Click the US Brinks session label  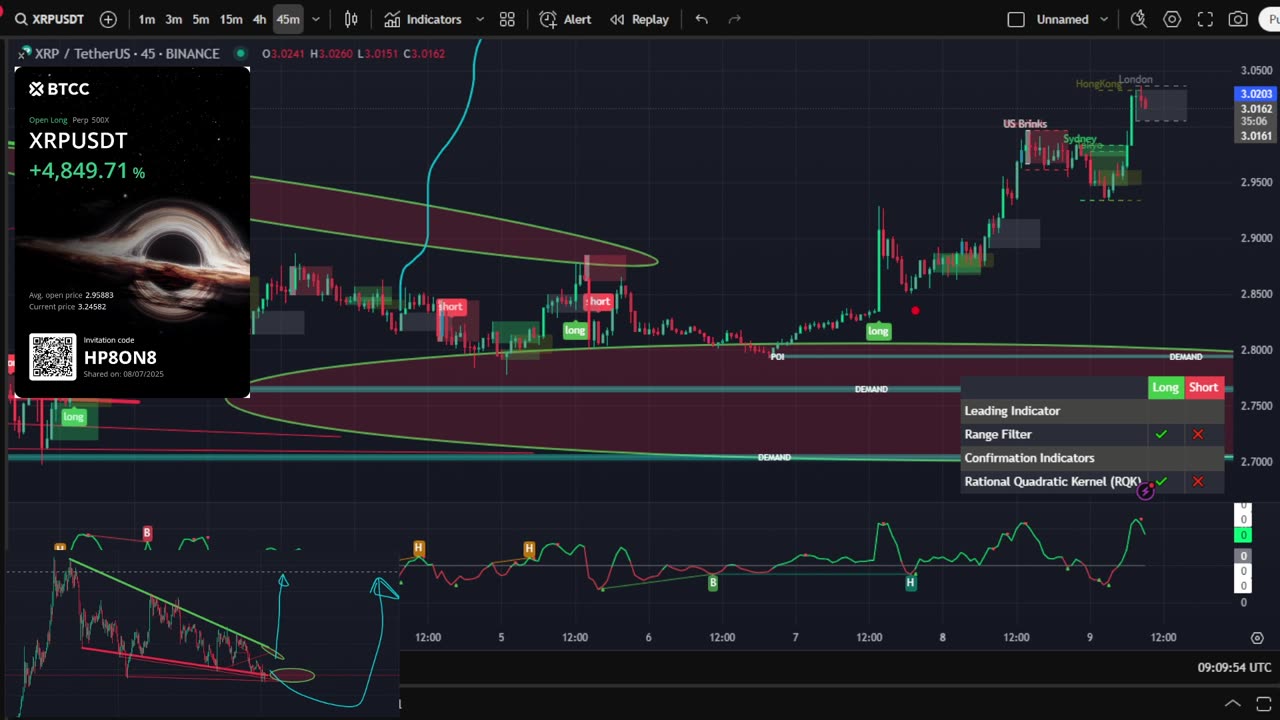tap(1025, 124)
